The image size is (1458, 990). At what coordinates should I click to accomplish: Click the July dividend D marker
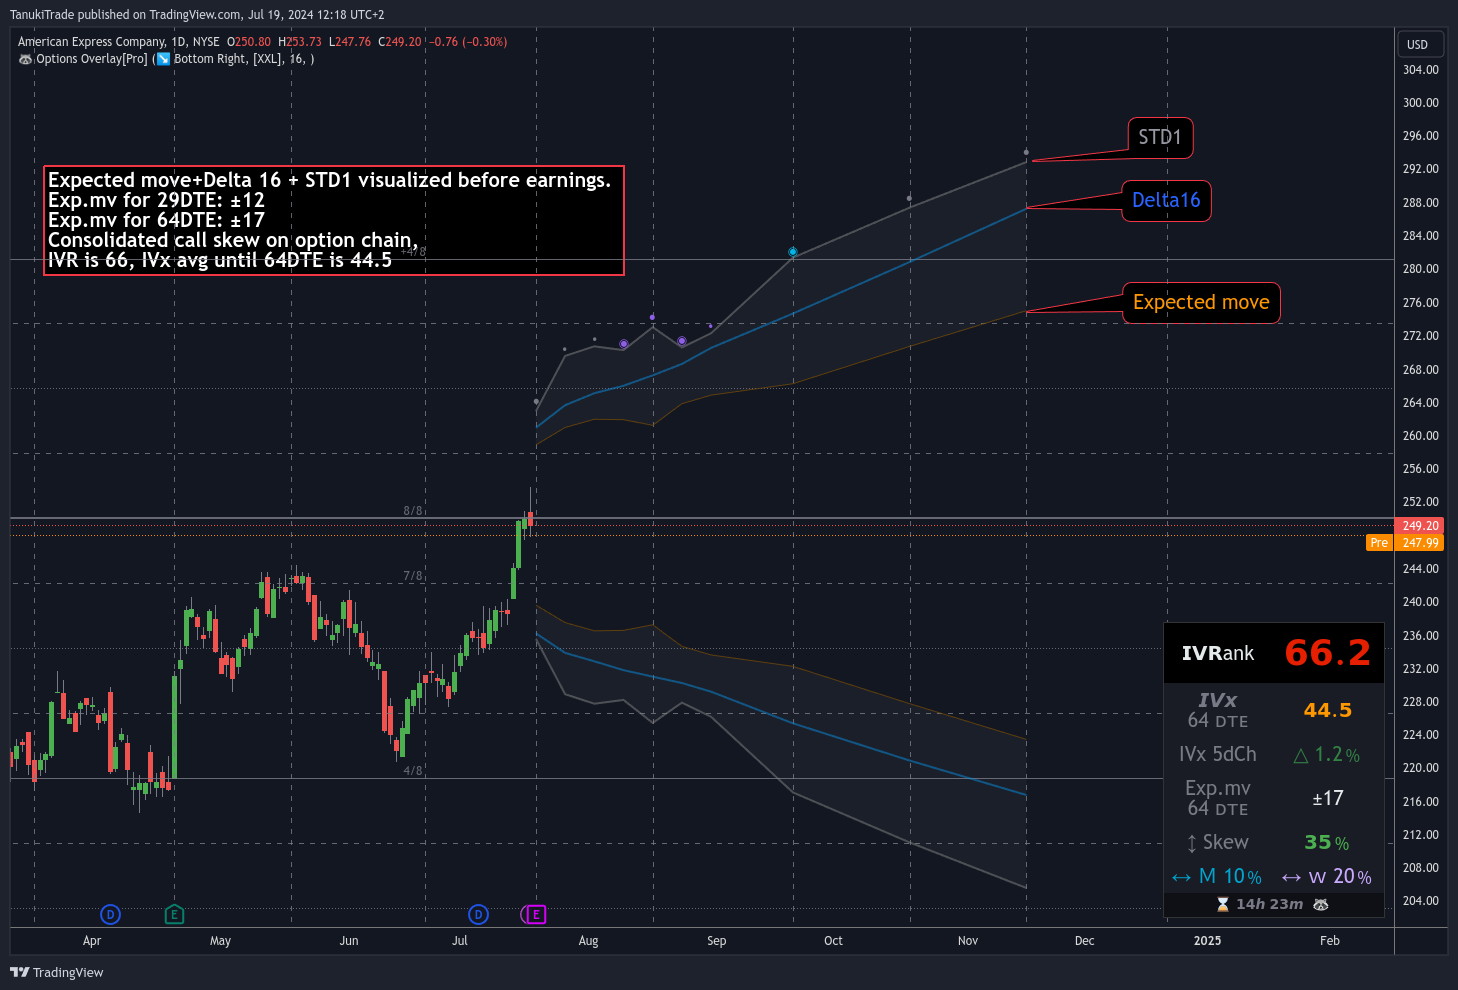478,914
